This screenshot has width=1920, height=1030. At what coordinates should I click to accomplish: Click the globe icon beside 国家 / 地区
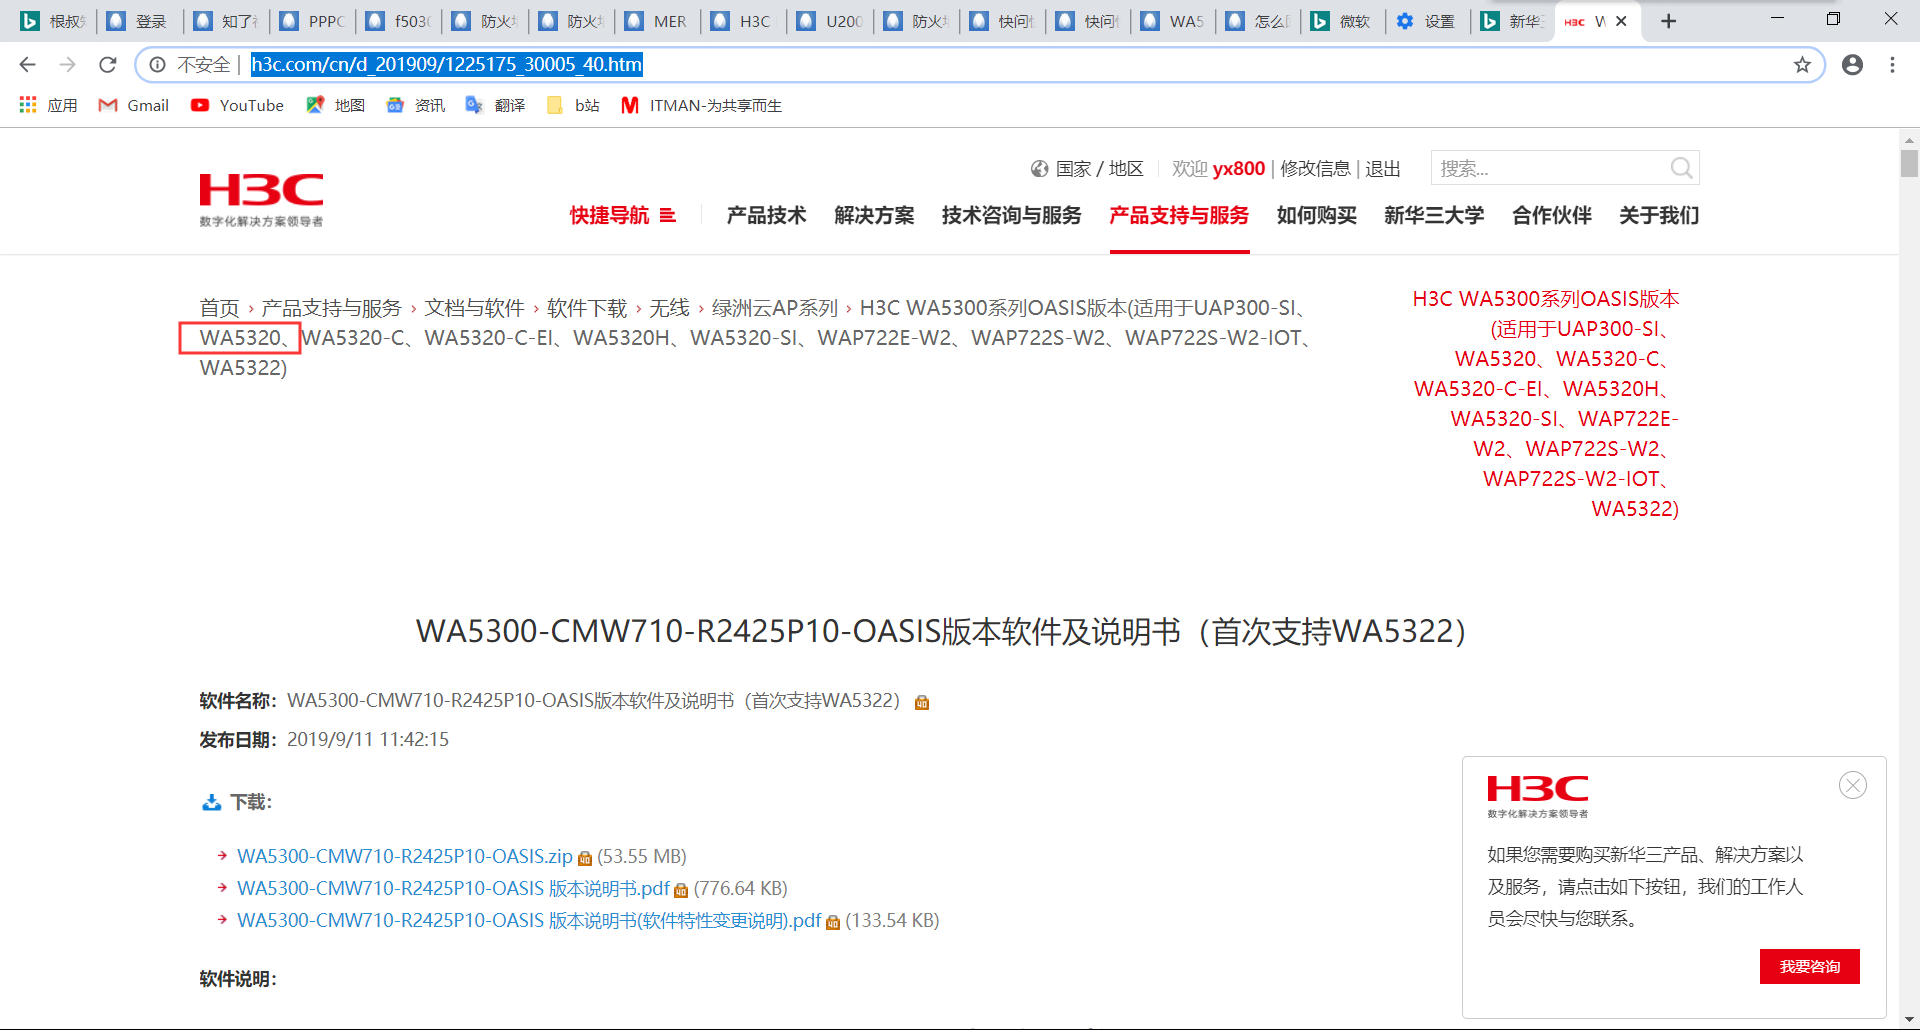tap(1039, 169)
